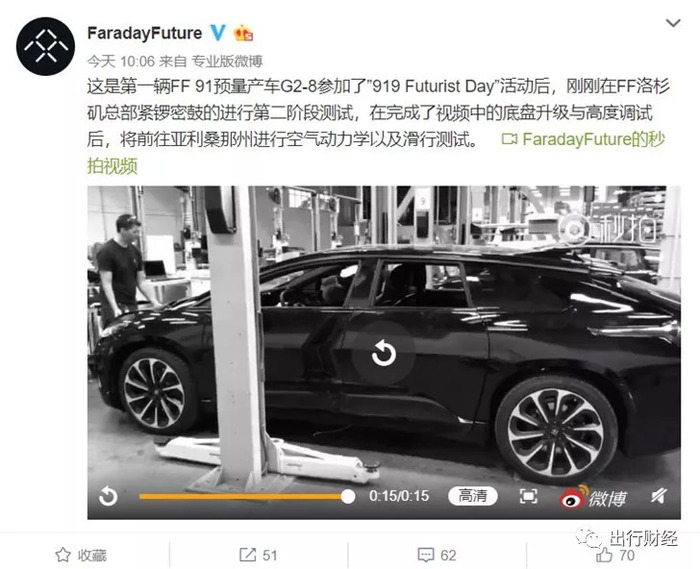Enter fullscreen with the fullscreen icon
The width and height of the screenshot is (700, 569).
[529, 496]
